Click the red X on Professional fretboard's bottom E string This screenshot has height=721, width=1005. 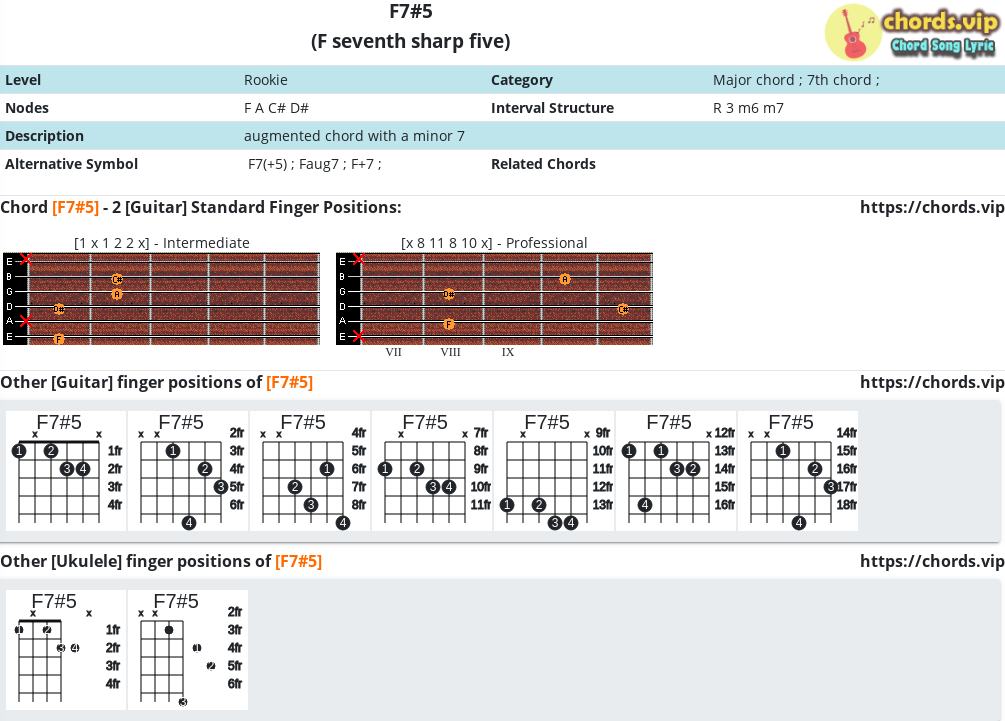(x=359, y=336)
